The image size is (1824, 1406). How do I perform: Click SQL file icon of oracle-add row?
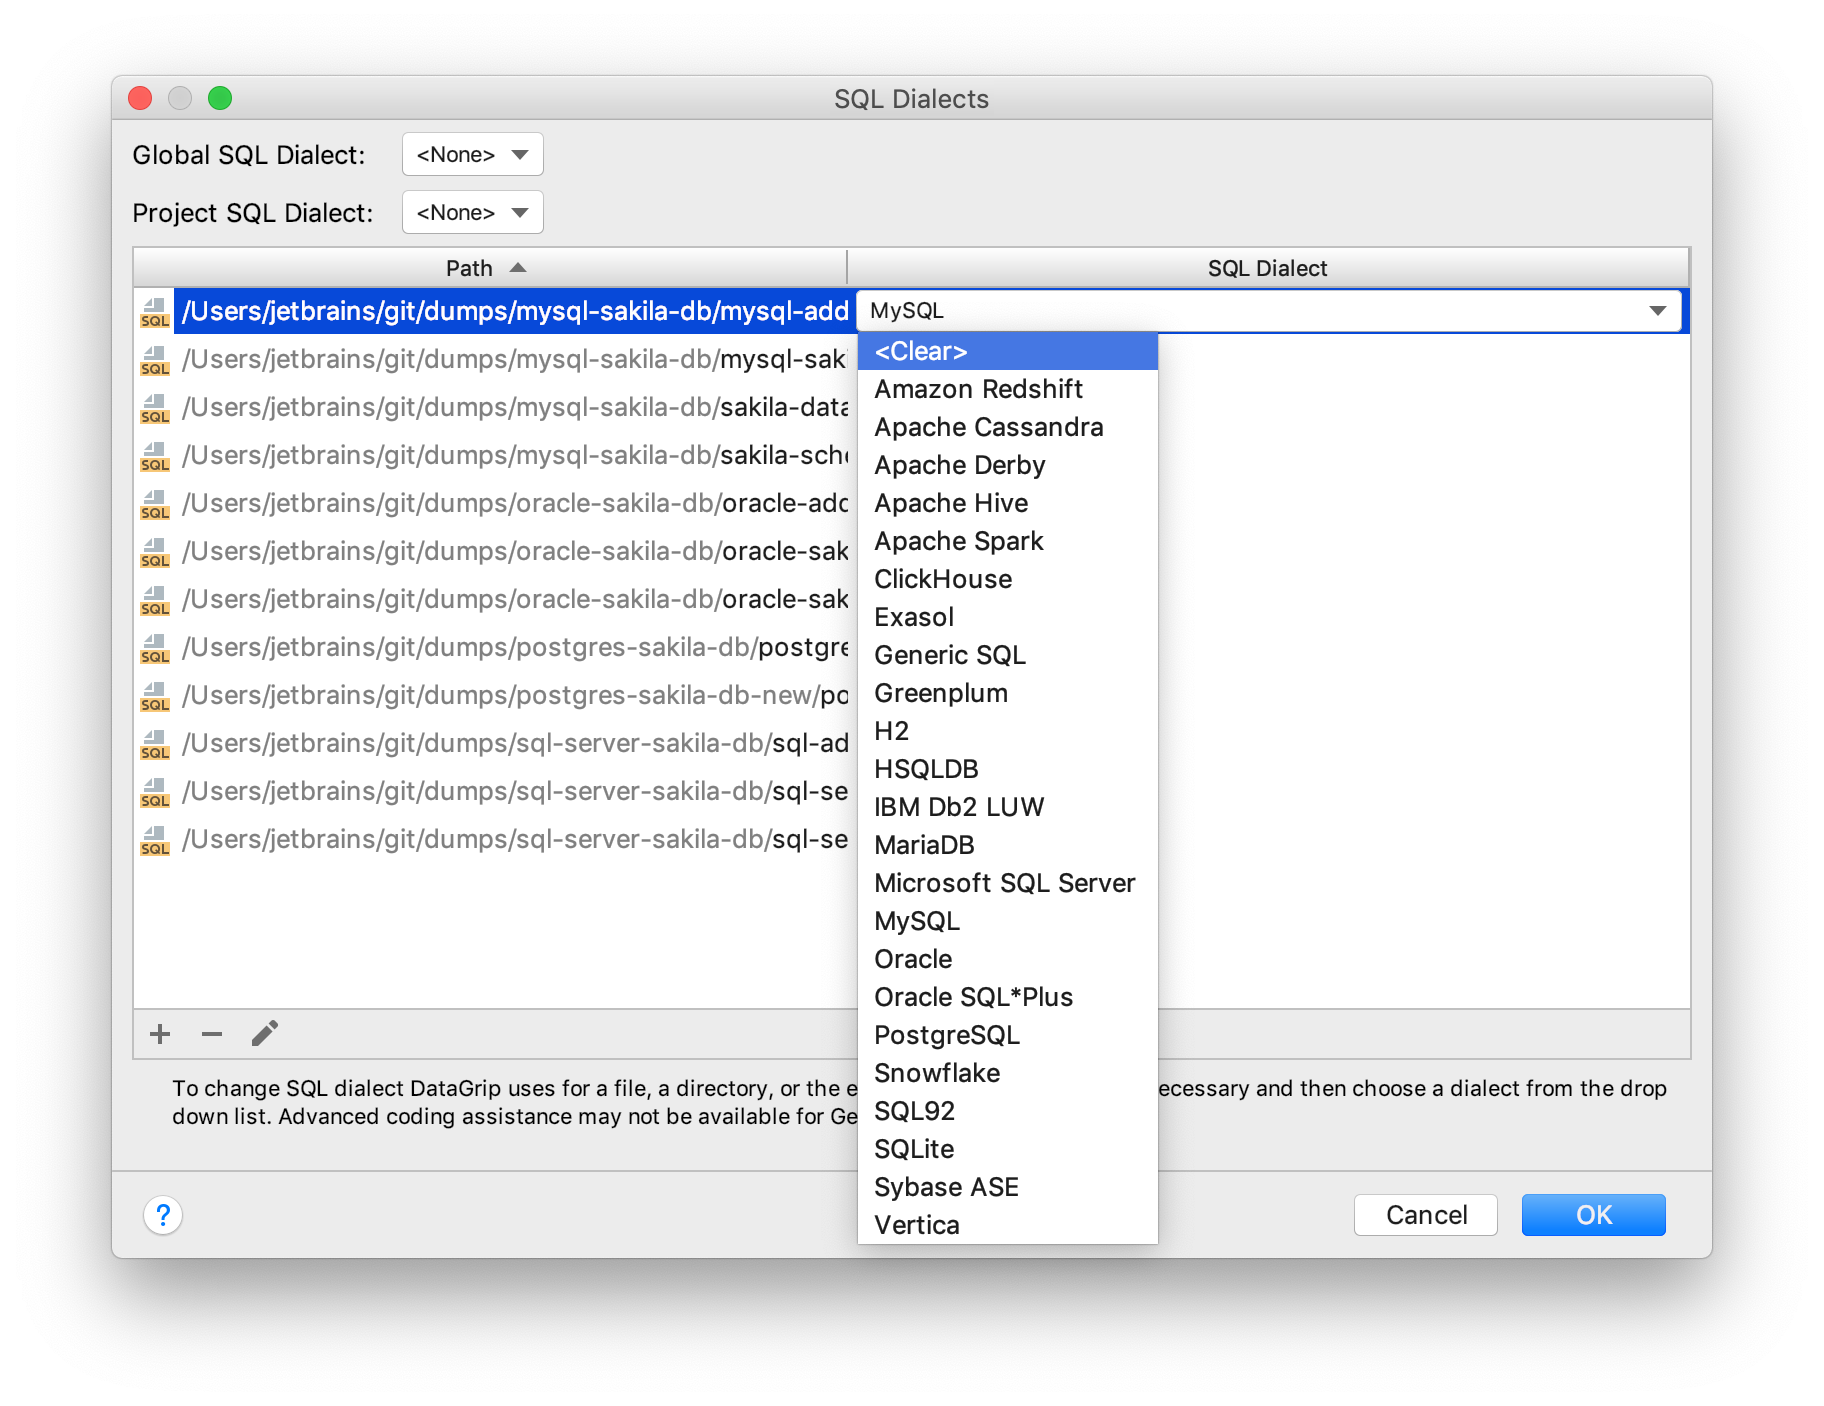[x=155, y=504]
